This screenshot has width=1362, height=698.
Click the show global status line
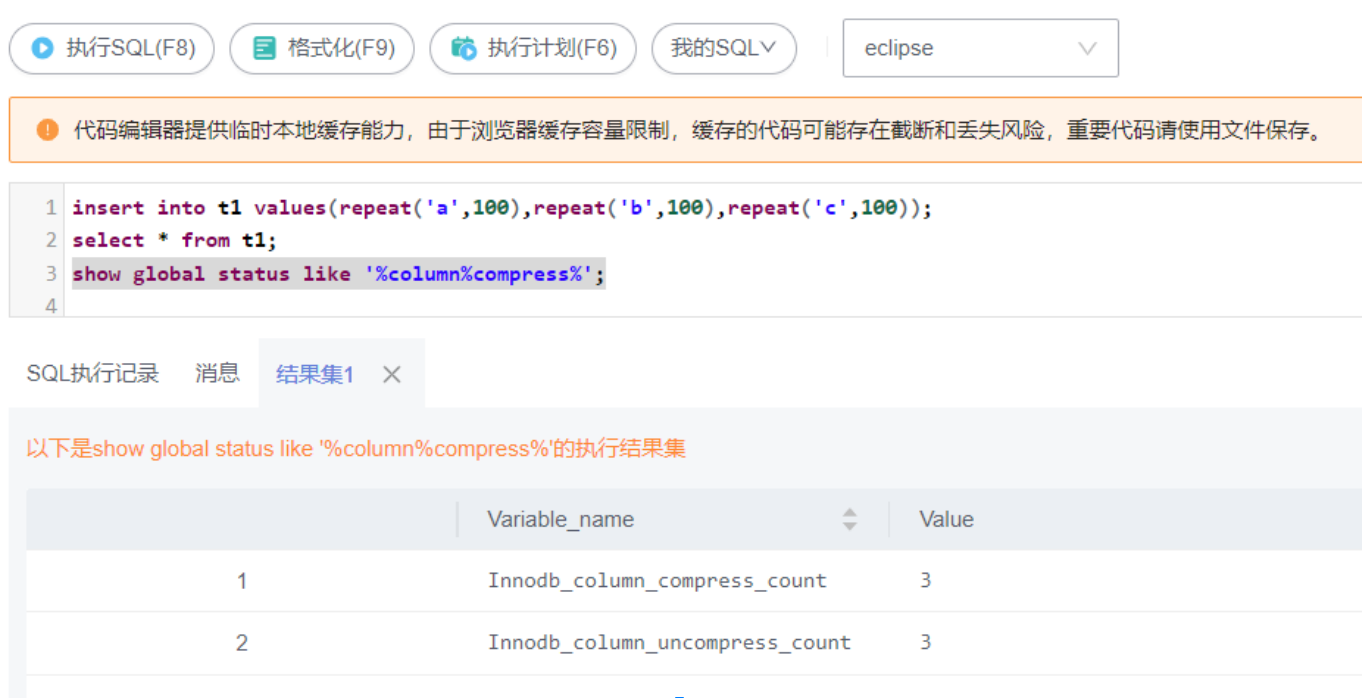point(338,274)
